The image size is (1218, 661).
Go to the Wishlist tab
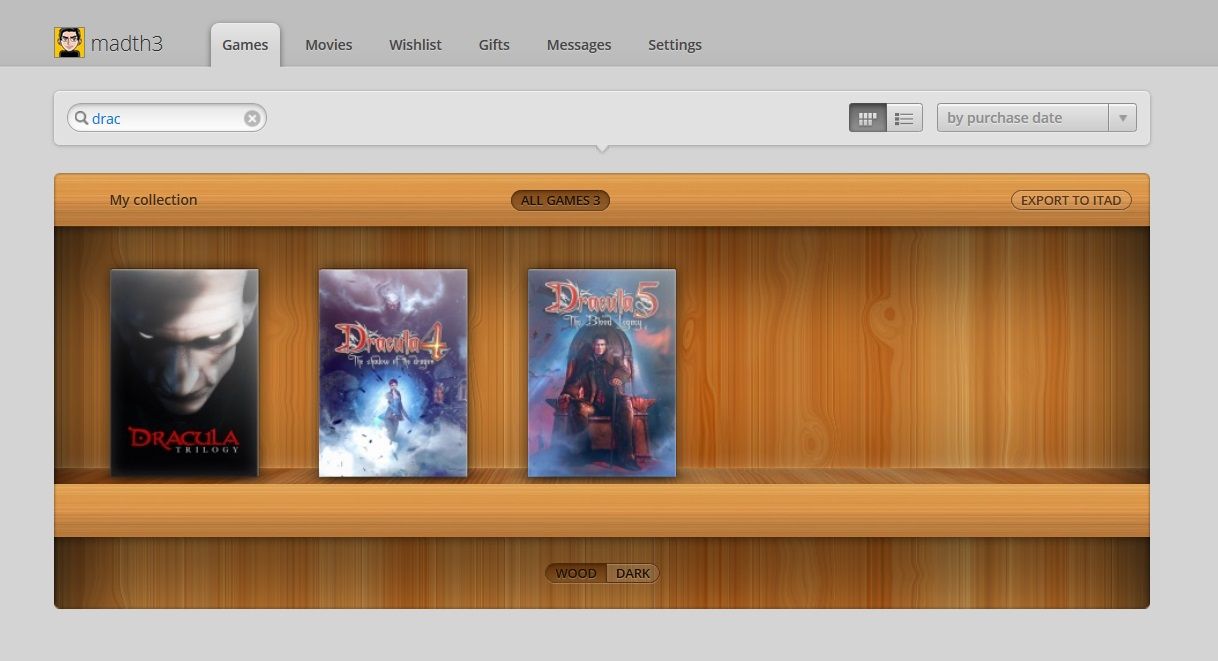(415, 45)
